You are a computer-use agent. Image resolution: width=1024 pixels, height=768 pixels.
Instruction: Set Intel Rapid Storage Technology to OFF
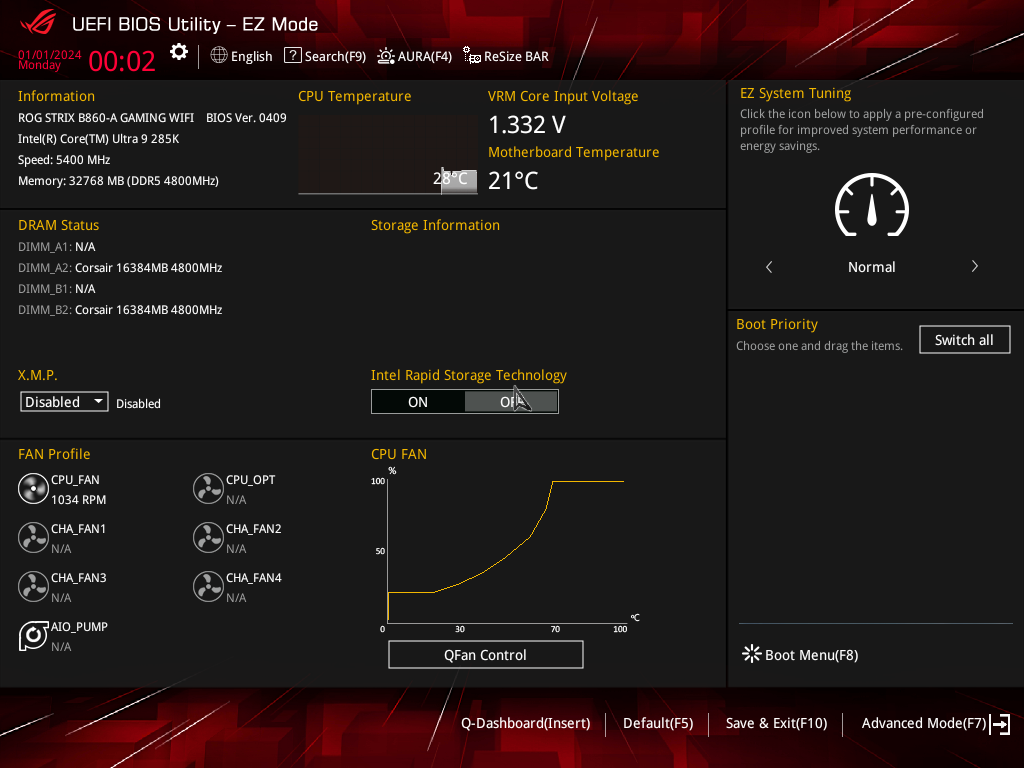pos(511,402)
